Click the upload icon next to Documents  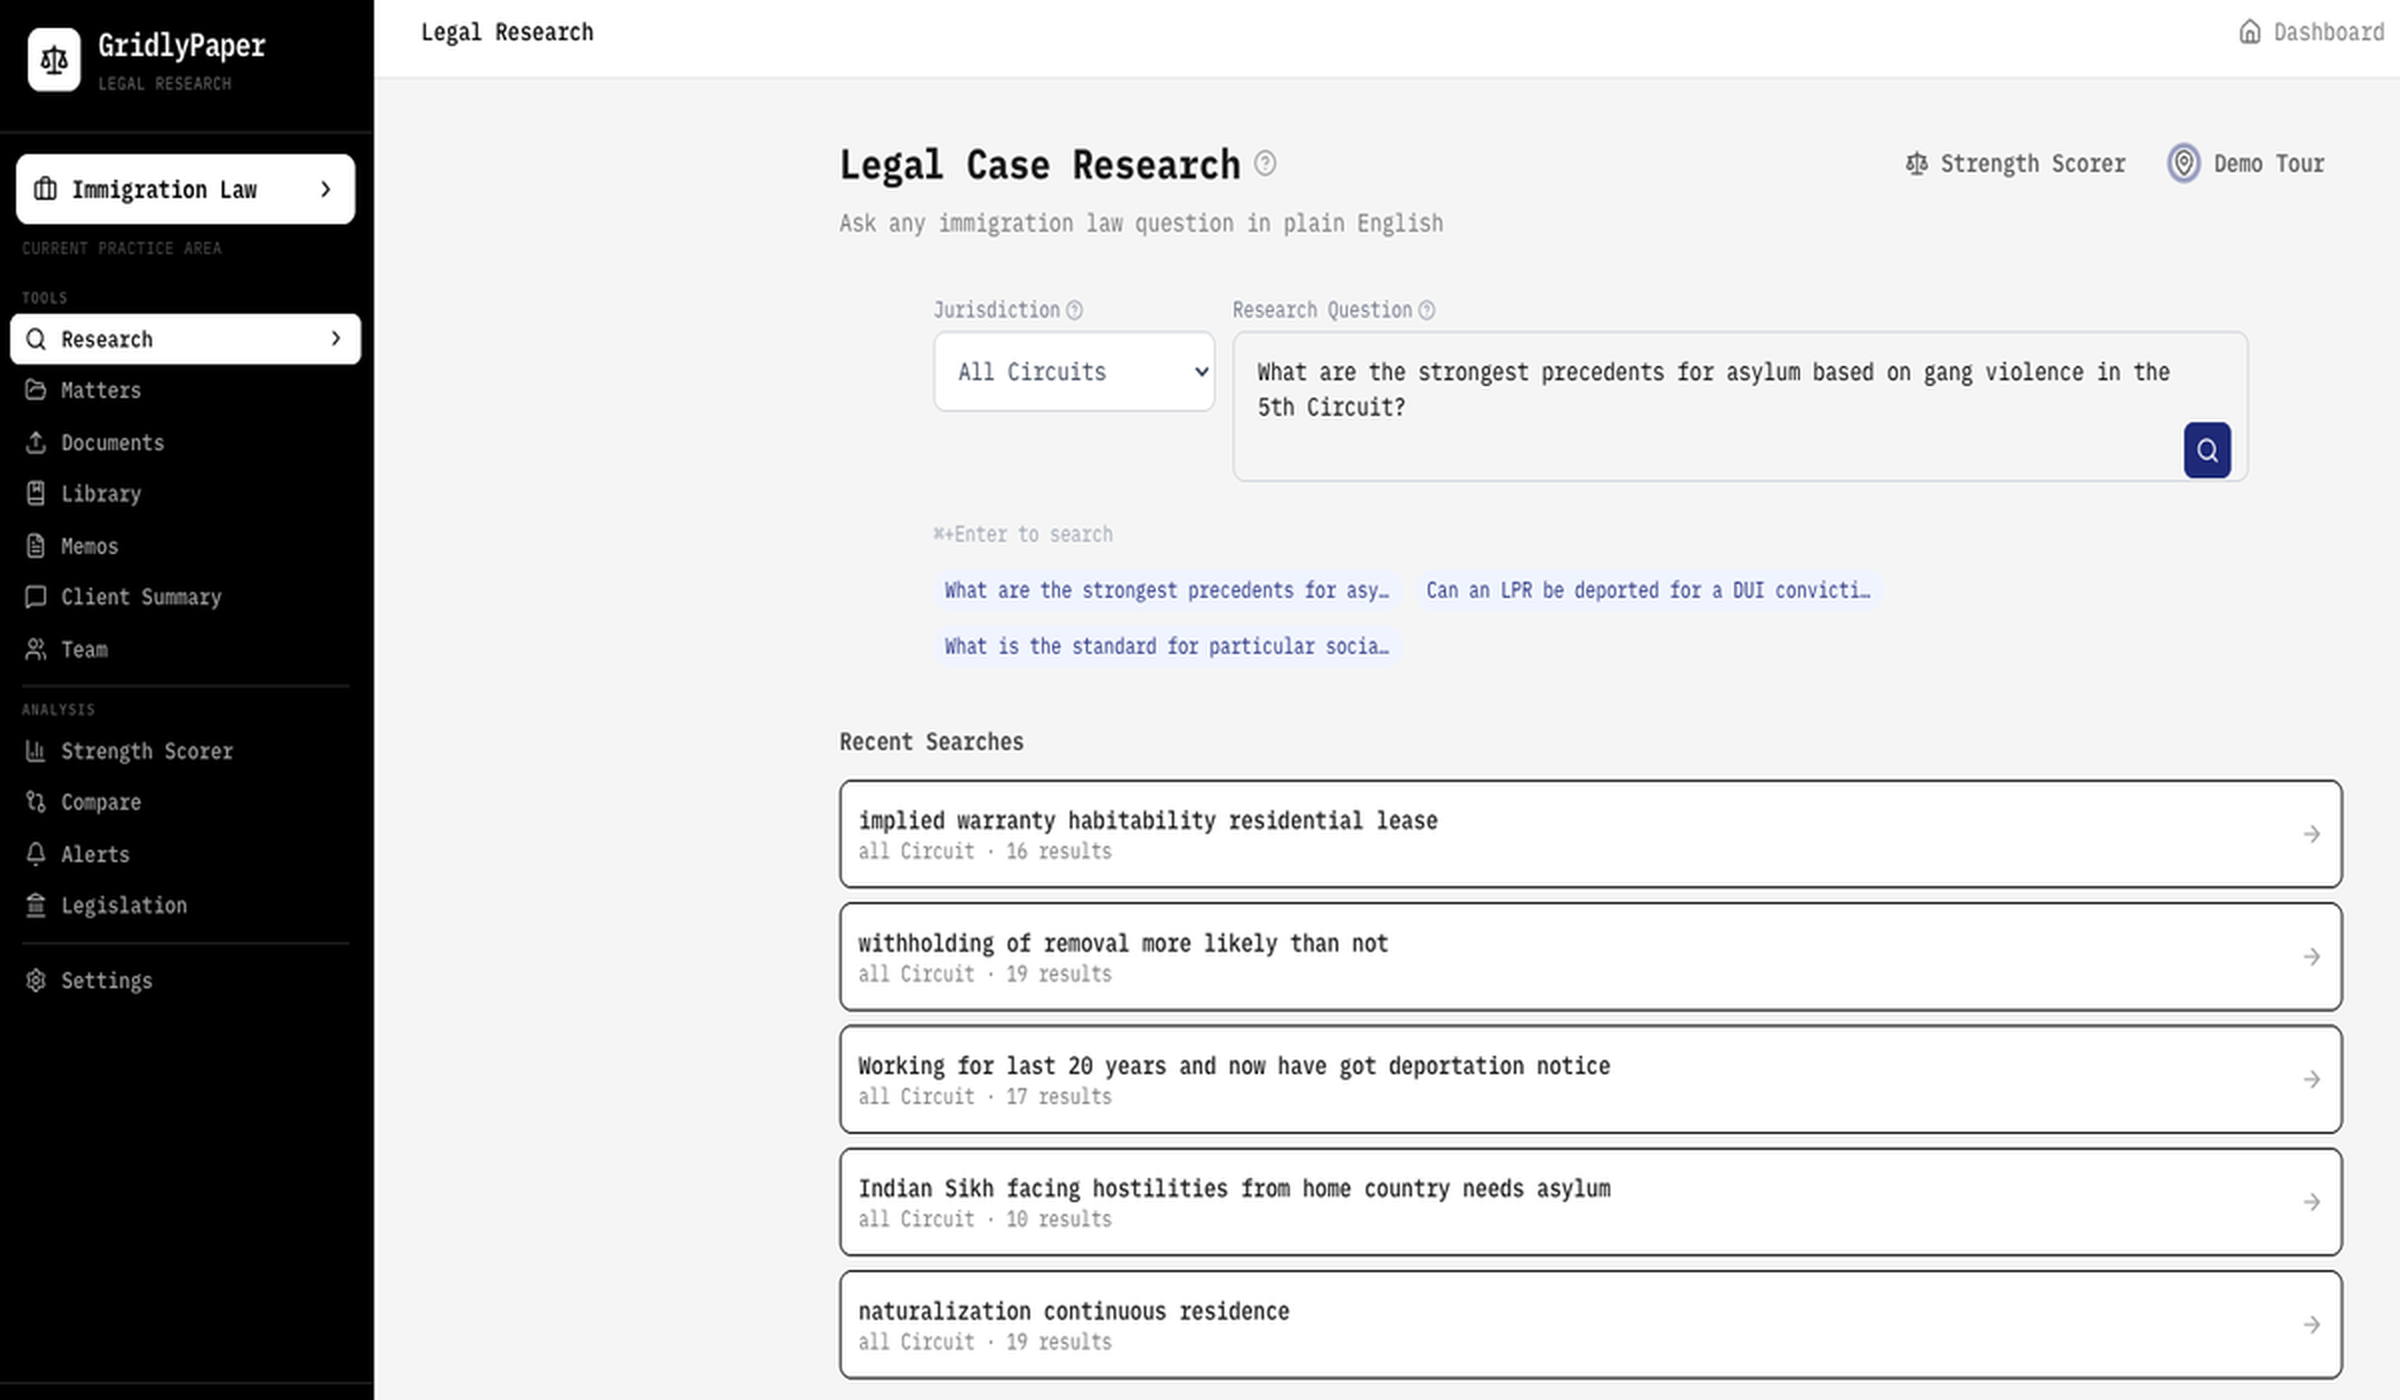coord(36,442)
